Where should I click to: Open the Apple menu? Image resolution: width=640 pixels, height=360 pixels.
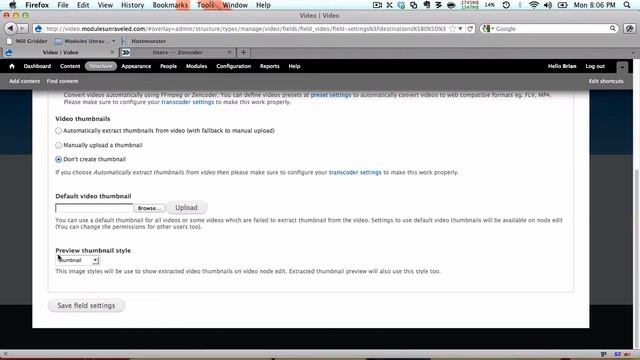coord(13,5)
